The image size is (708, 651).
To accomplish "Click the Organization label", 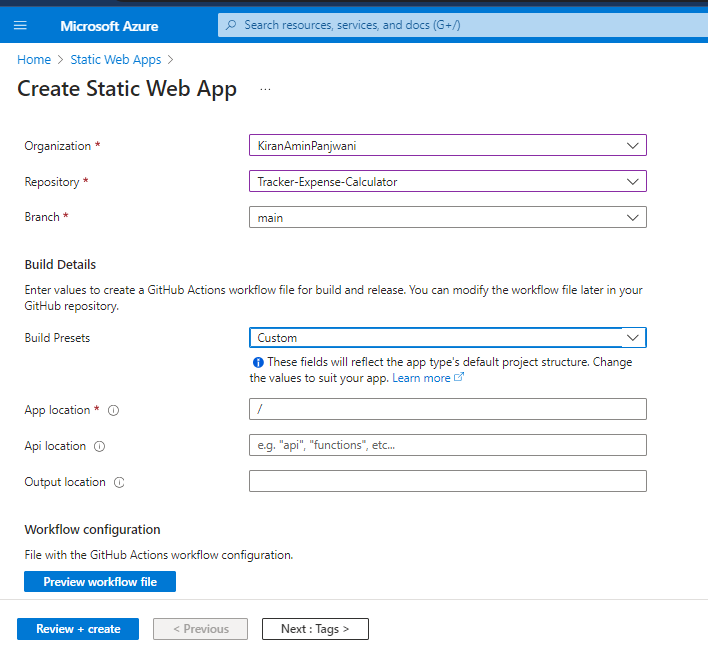I will [58, 146].
